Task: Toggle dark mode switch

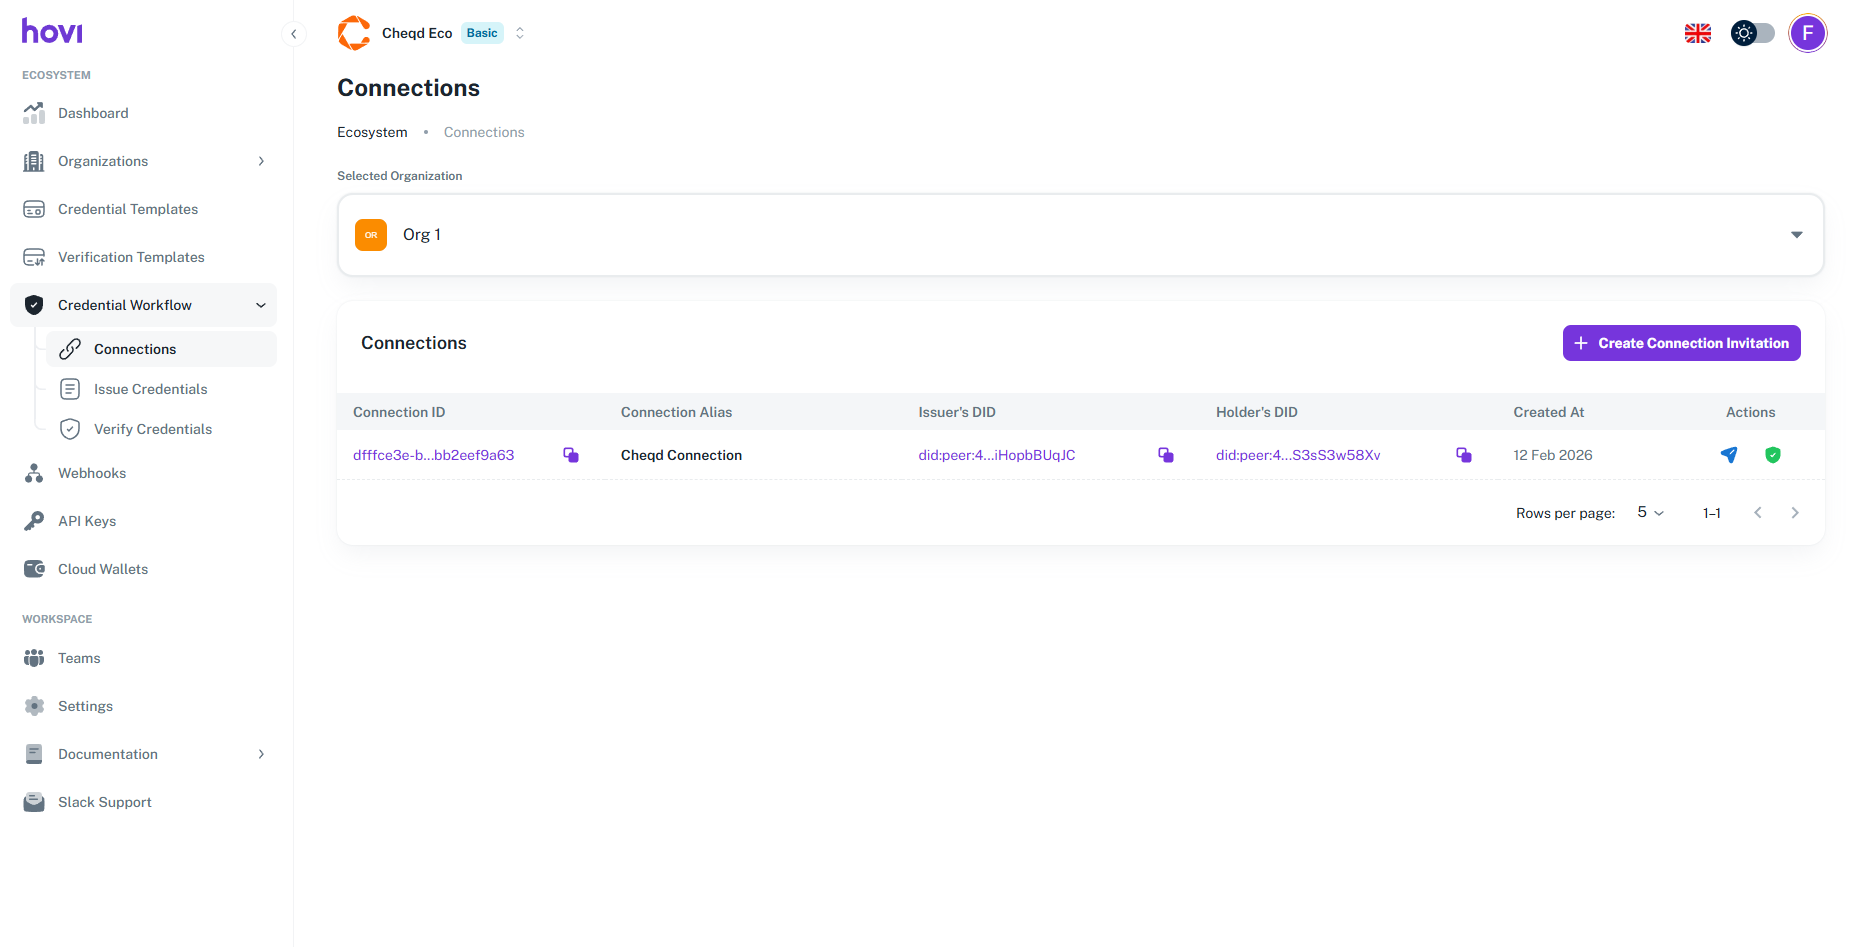Action: 1753,33
